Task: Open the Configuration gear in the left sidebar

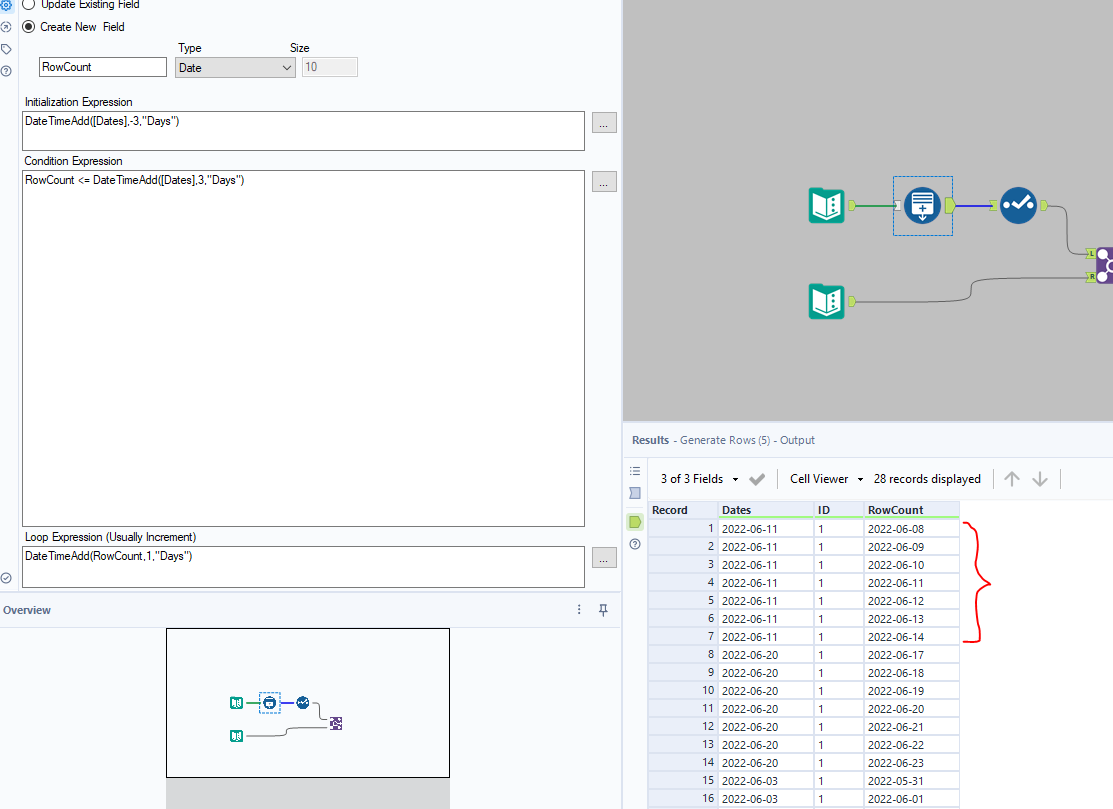Action: tap(7, 6)
